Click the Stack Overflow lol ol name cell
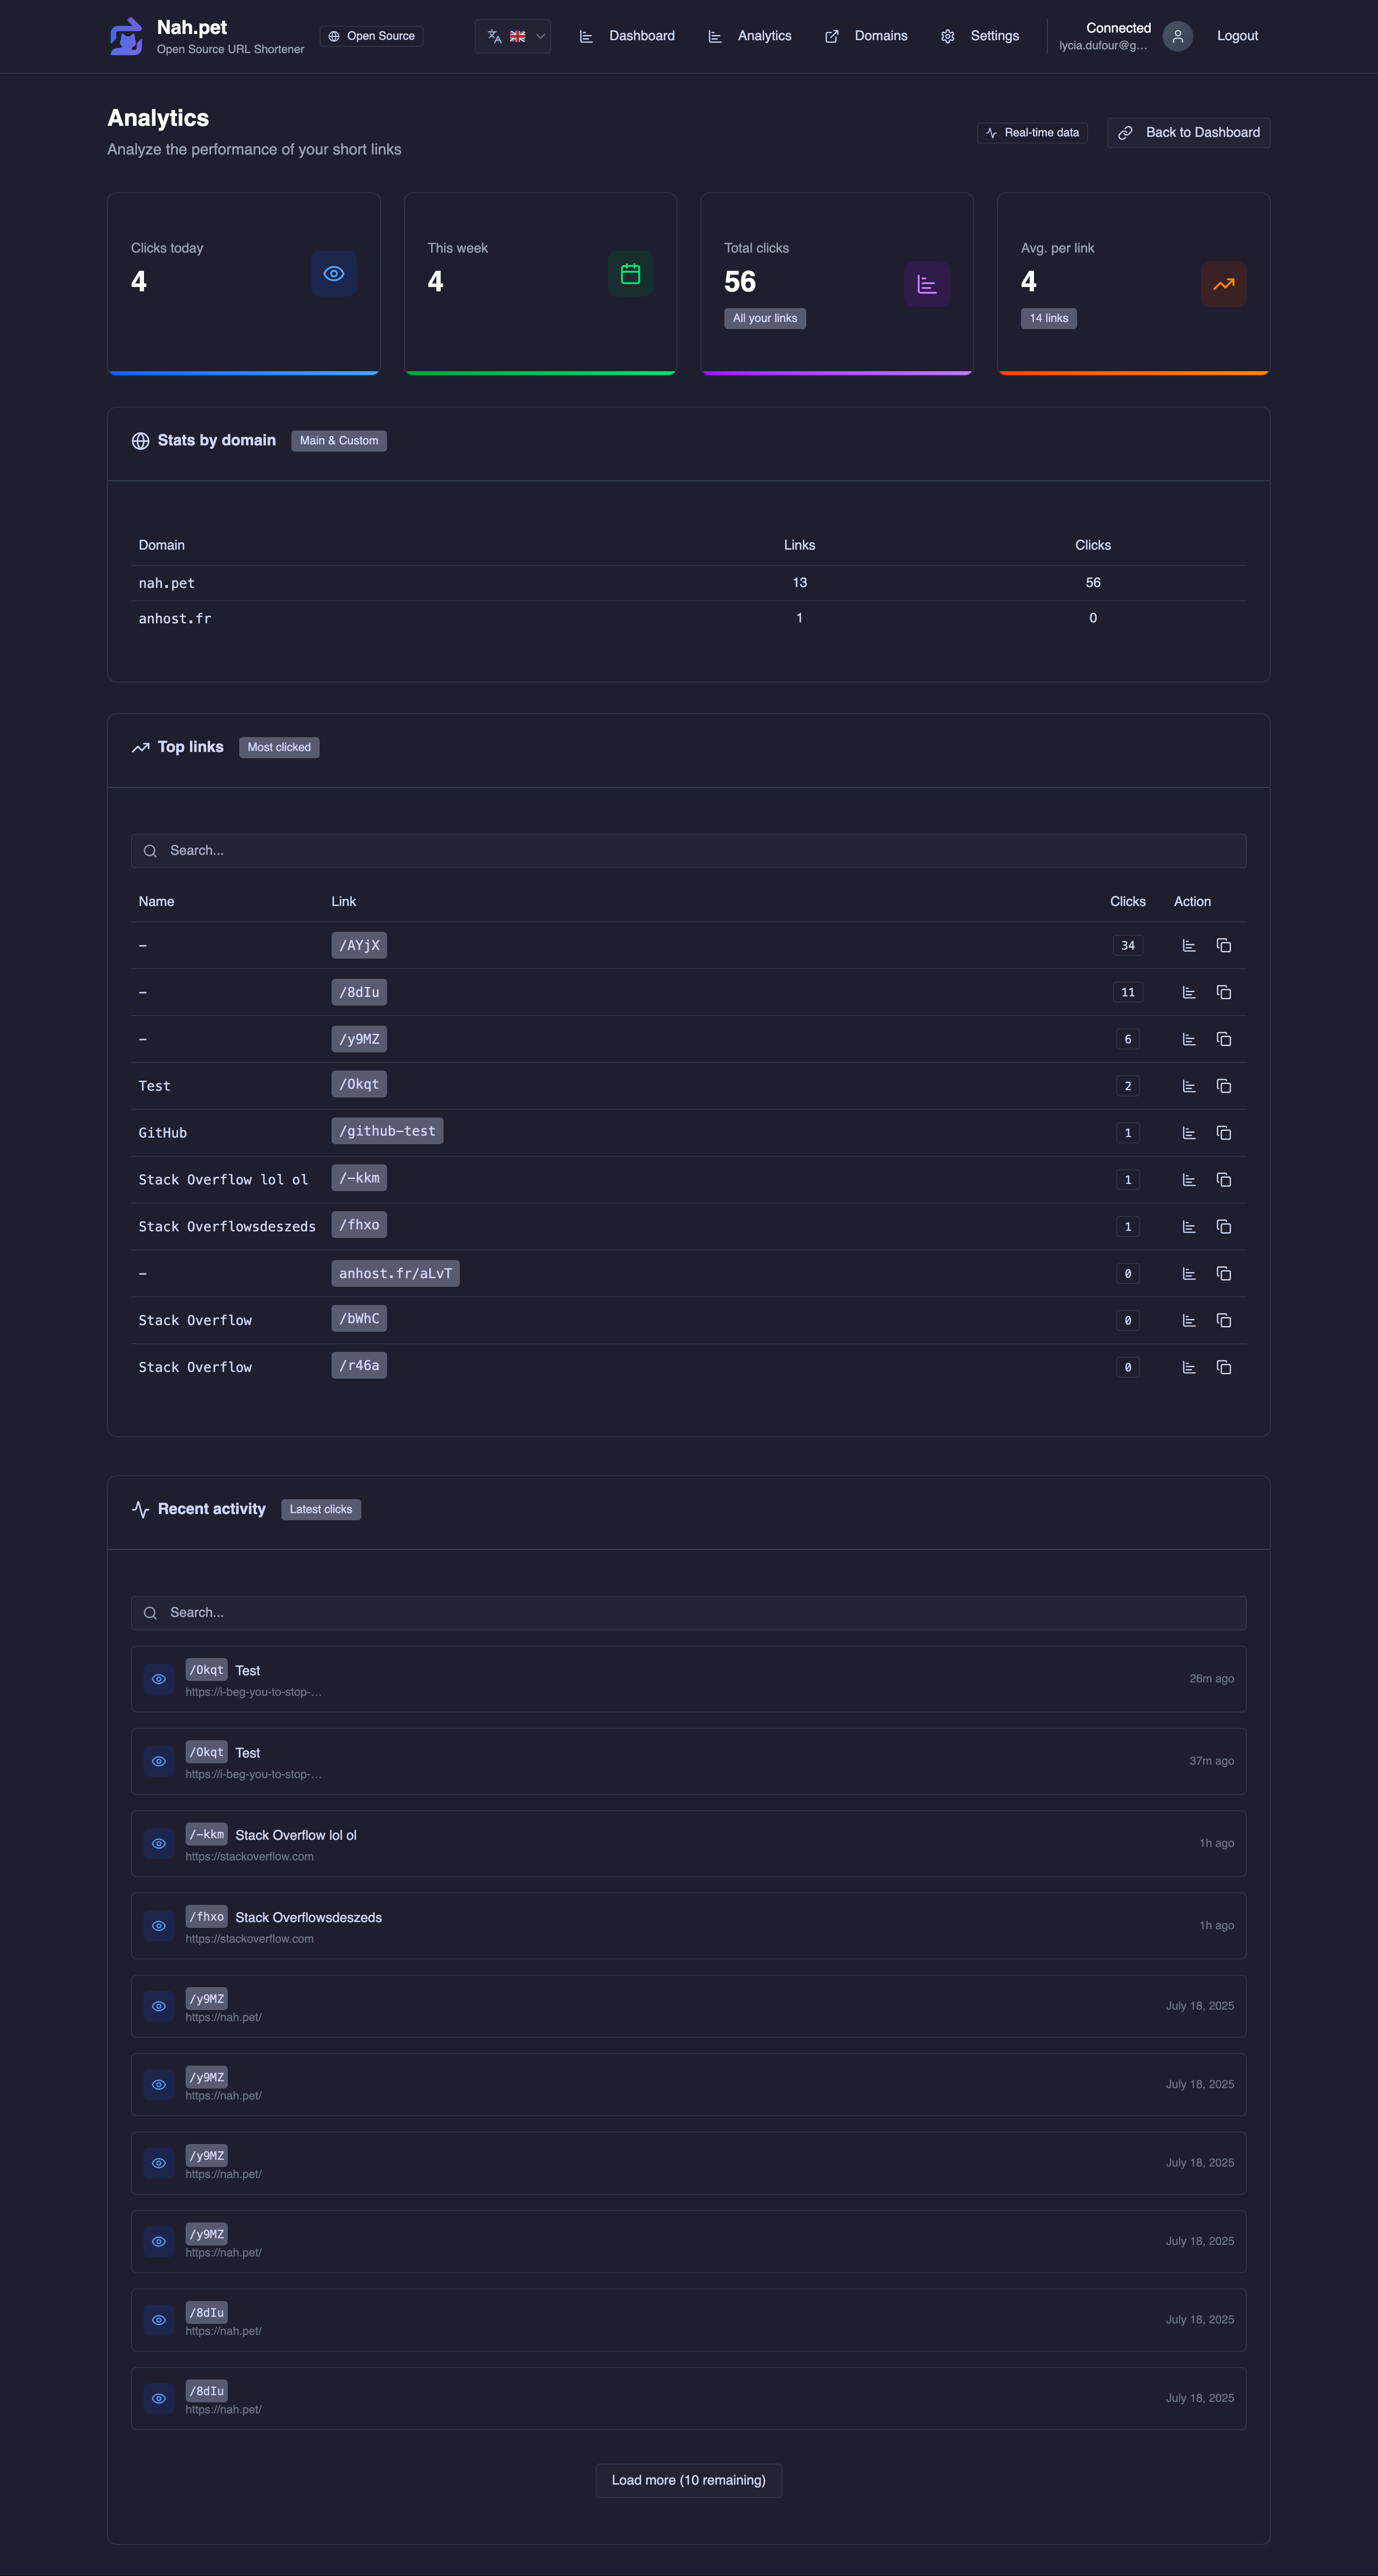This screenshot has height=2576, width=1378. tap(223, 1180)
